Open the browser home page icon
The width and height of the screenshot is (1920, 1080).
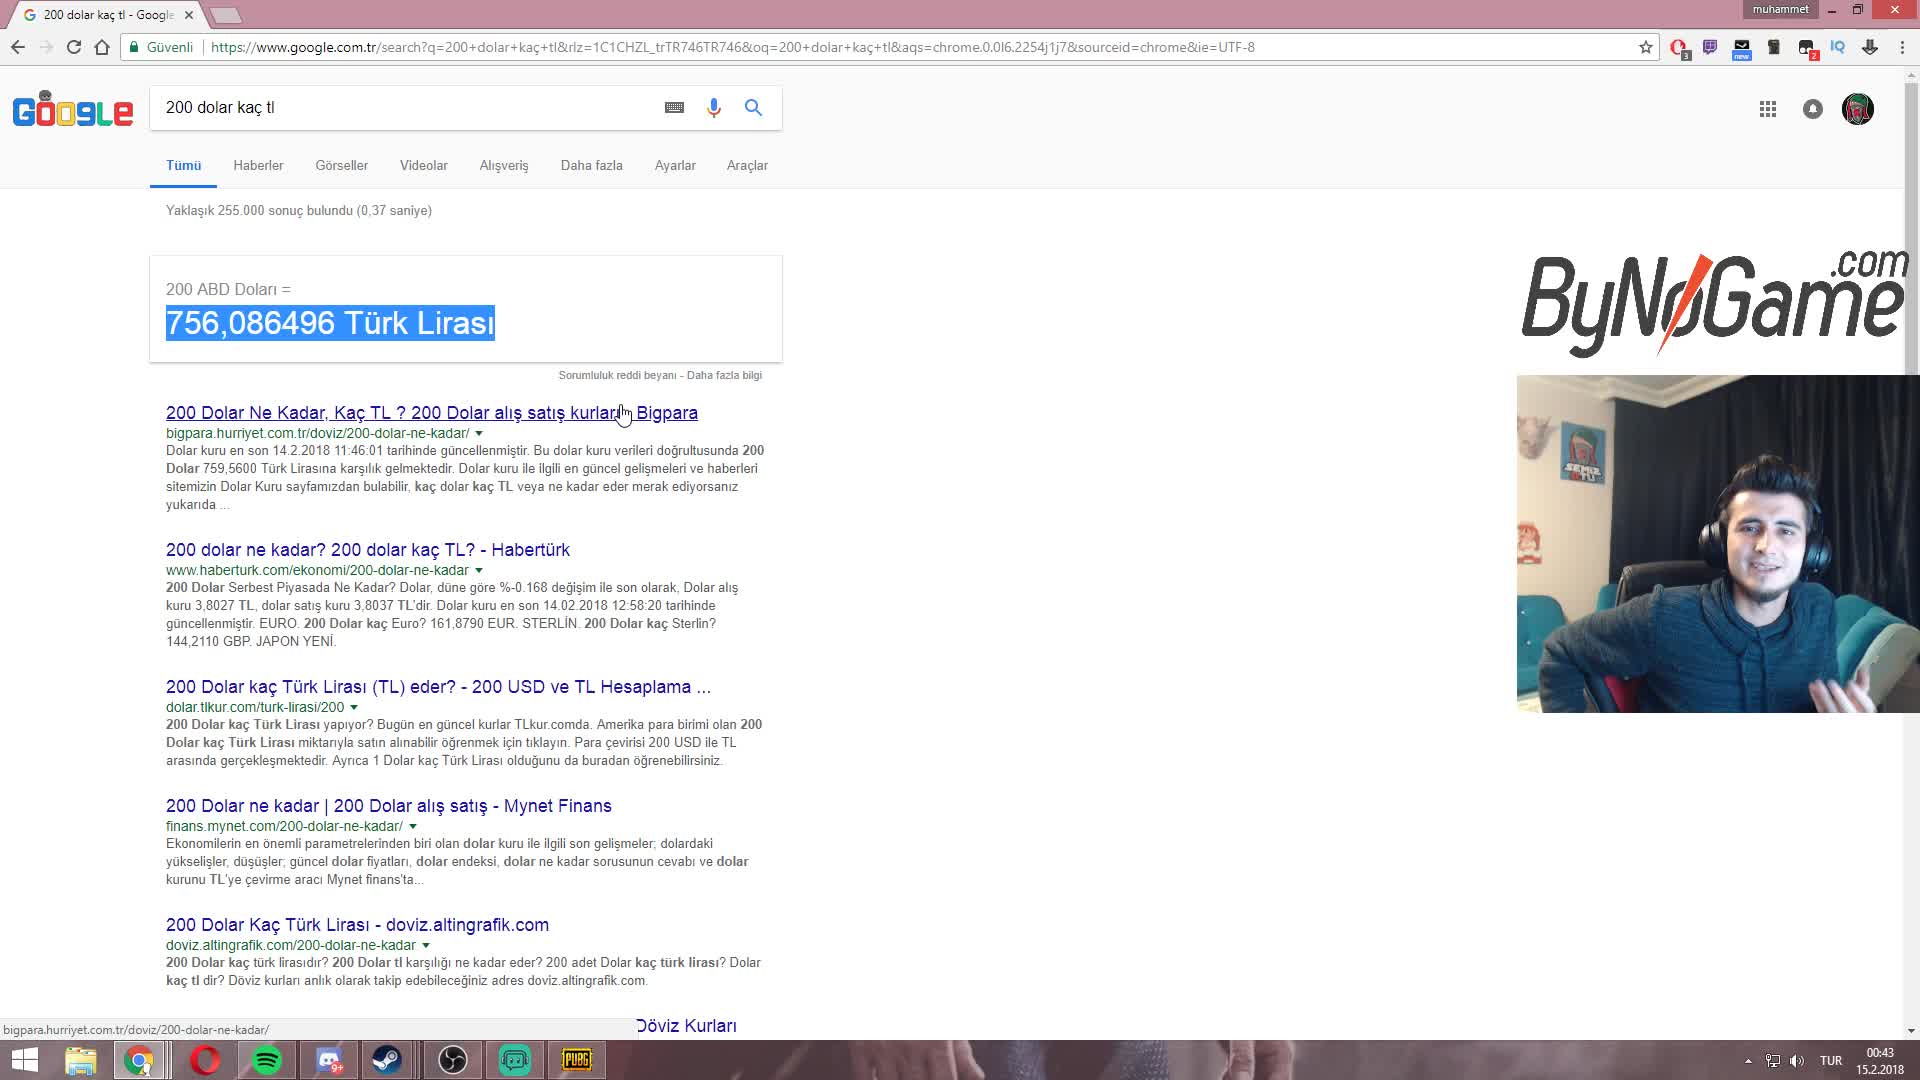[x=101, y=47]
